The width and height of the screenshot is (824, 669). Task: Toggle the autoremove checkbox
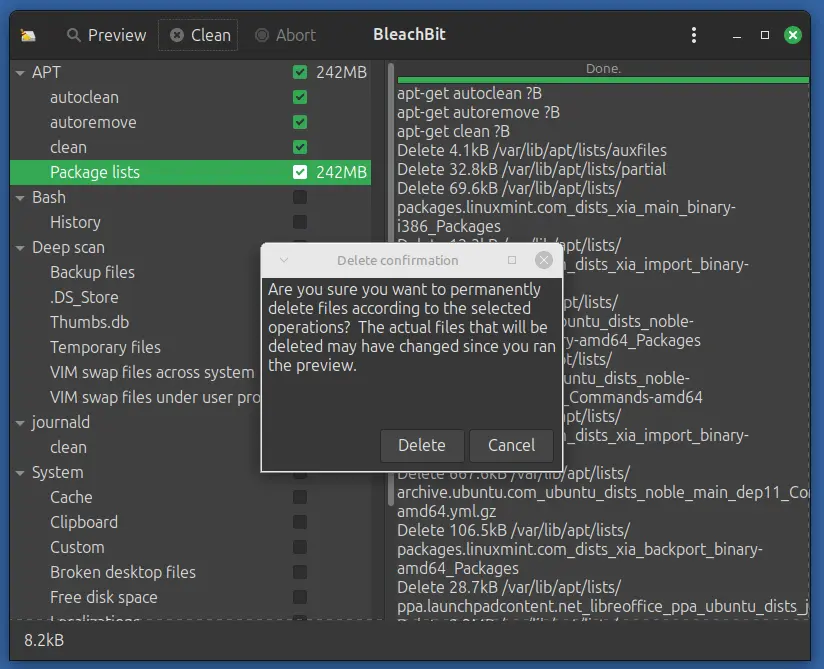300,122
